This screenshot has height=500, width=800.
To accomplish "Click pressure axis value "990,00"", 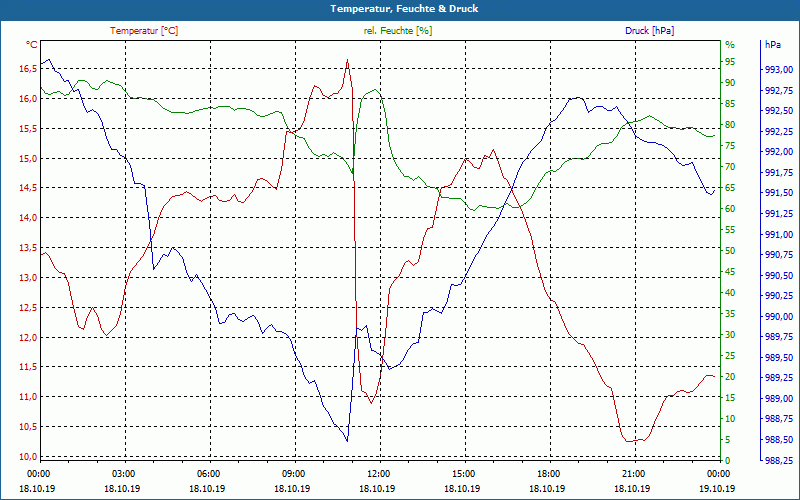I will pyautogui.click(x=779, y=317).
